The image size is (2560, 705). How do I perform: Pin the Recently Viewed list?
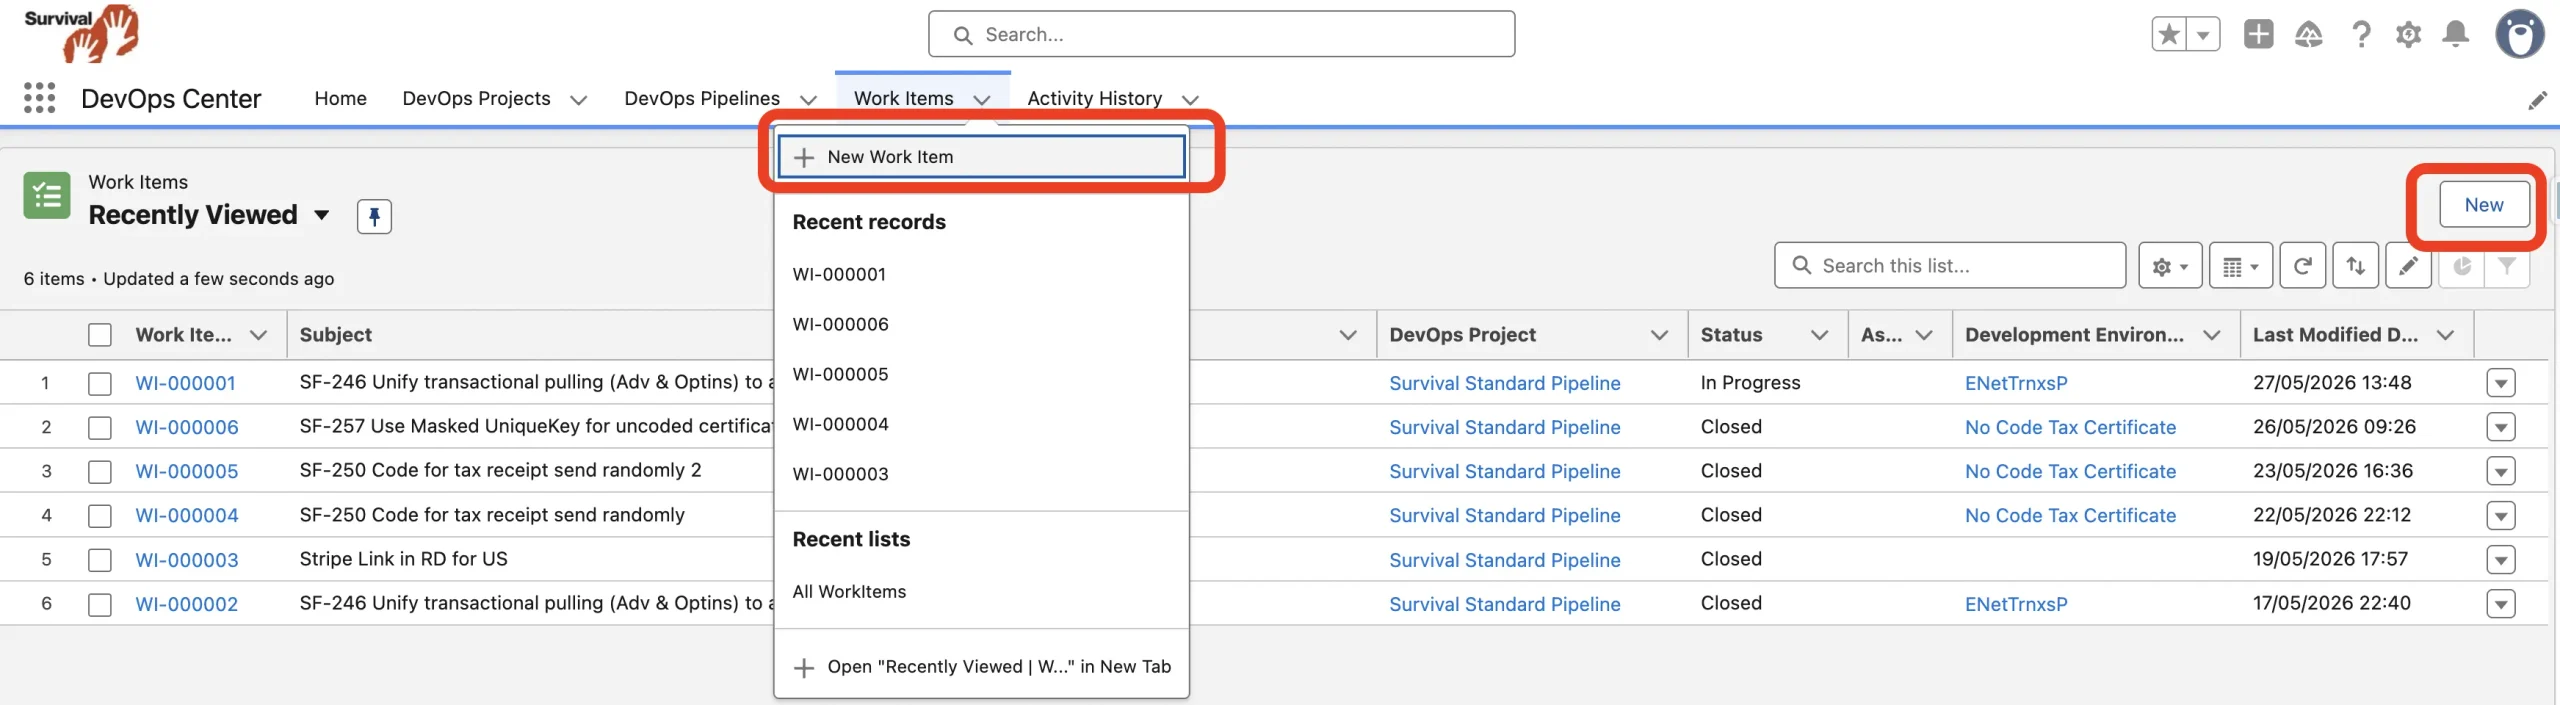(x=374, y=216)
